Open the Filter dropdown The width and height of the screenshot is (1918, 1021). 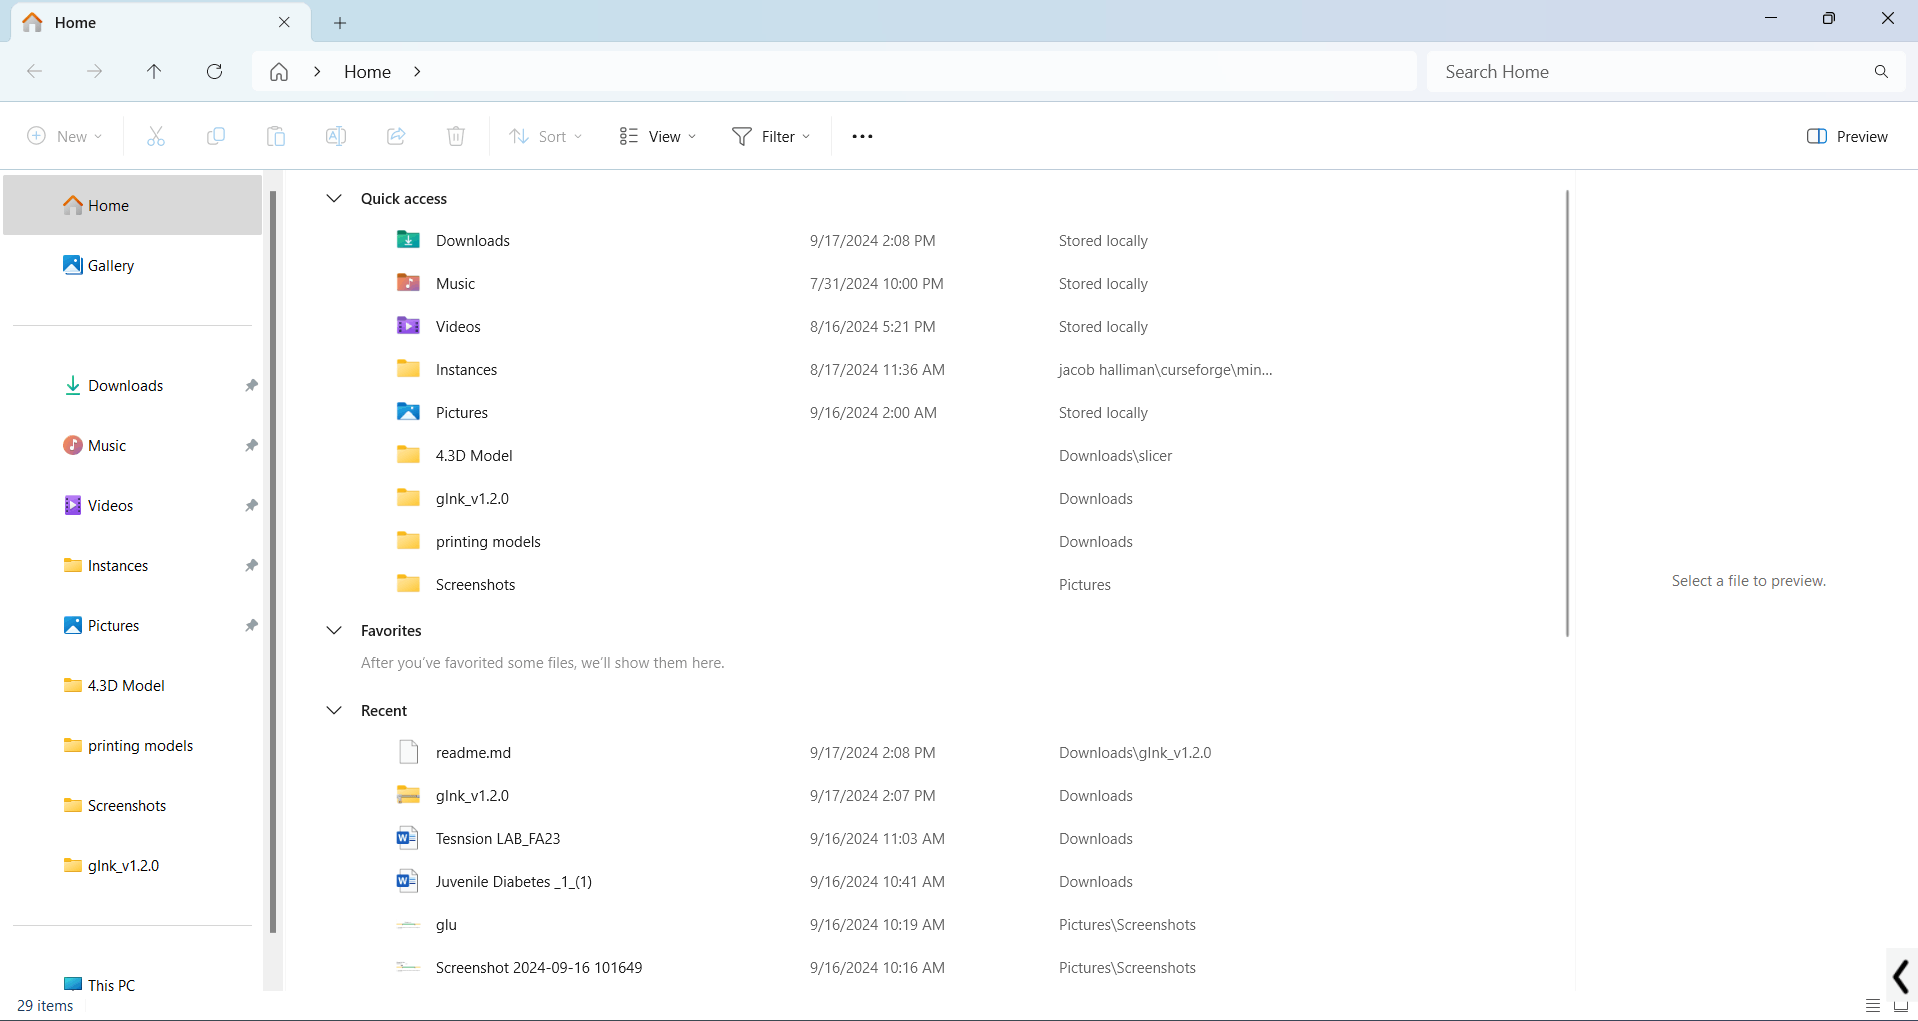pos(771,136)
